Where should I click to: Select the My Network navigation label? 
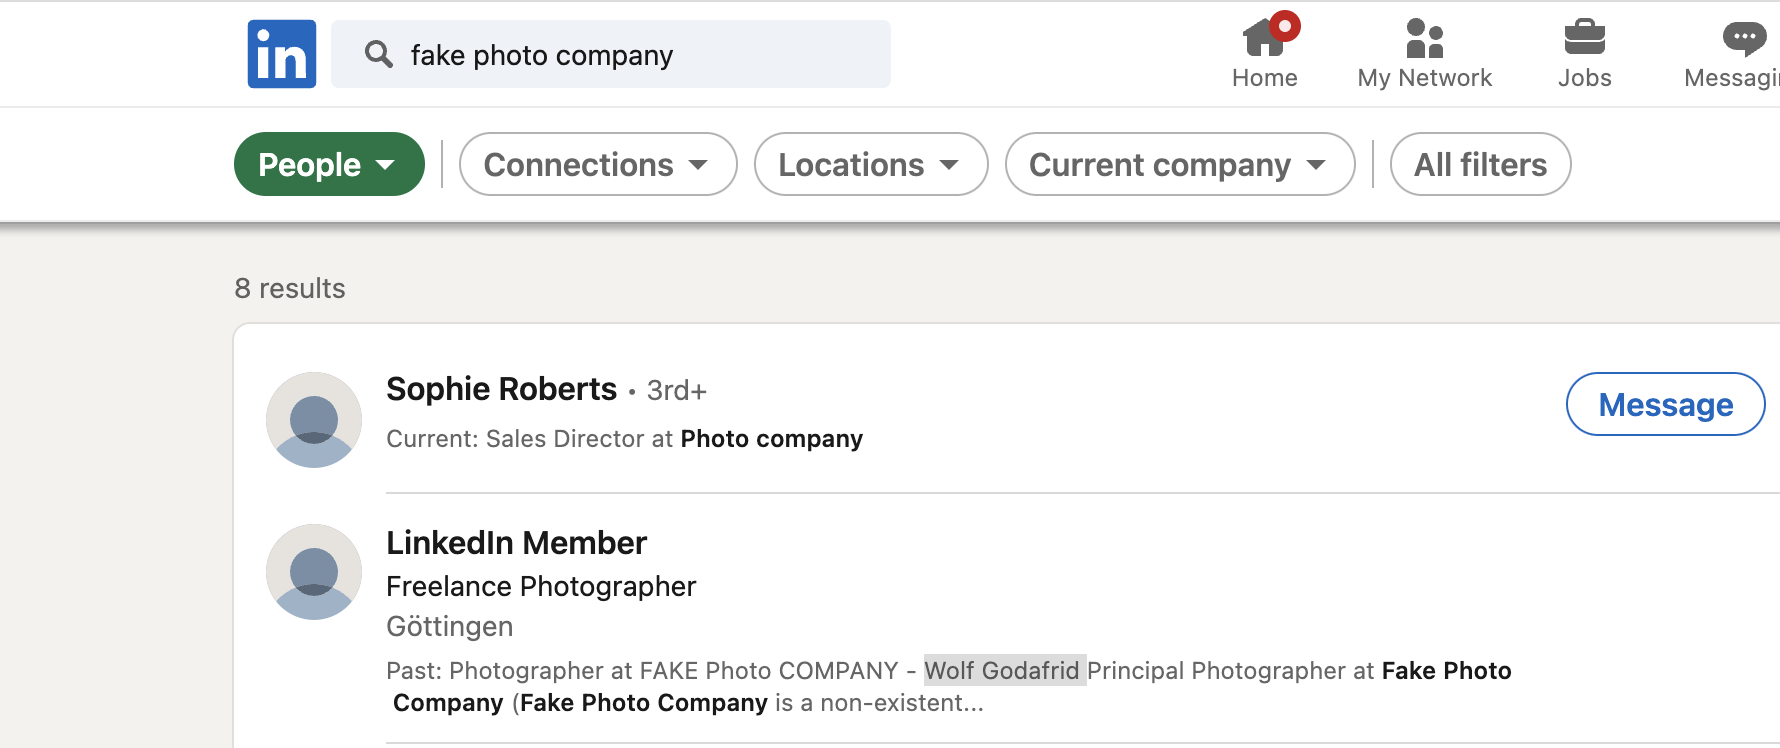pyautogui.click(x=1424, y=78)
